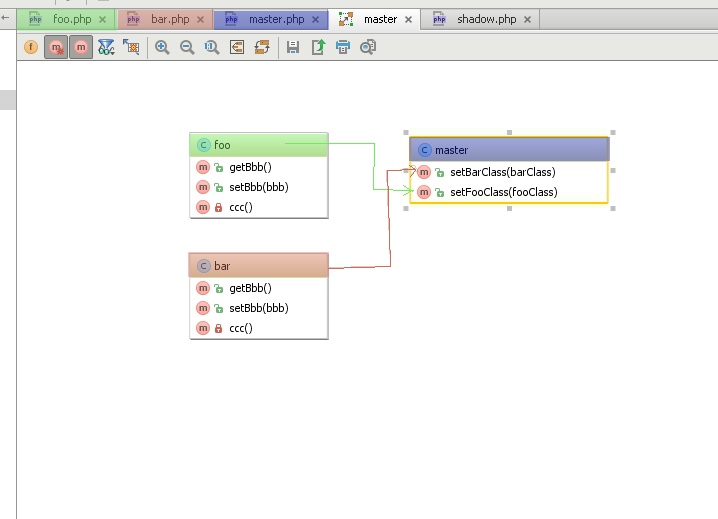Toggle the Methods visibility button
Viewport: 718px width, 519px height.
click(x=81, y=47)
